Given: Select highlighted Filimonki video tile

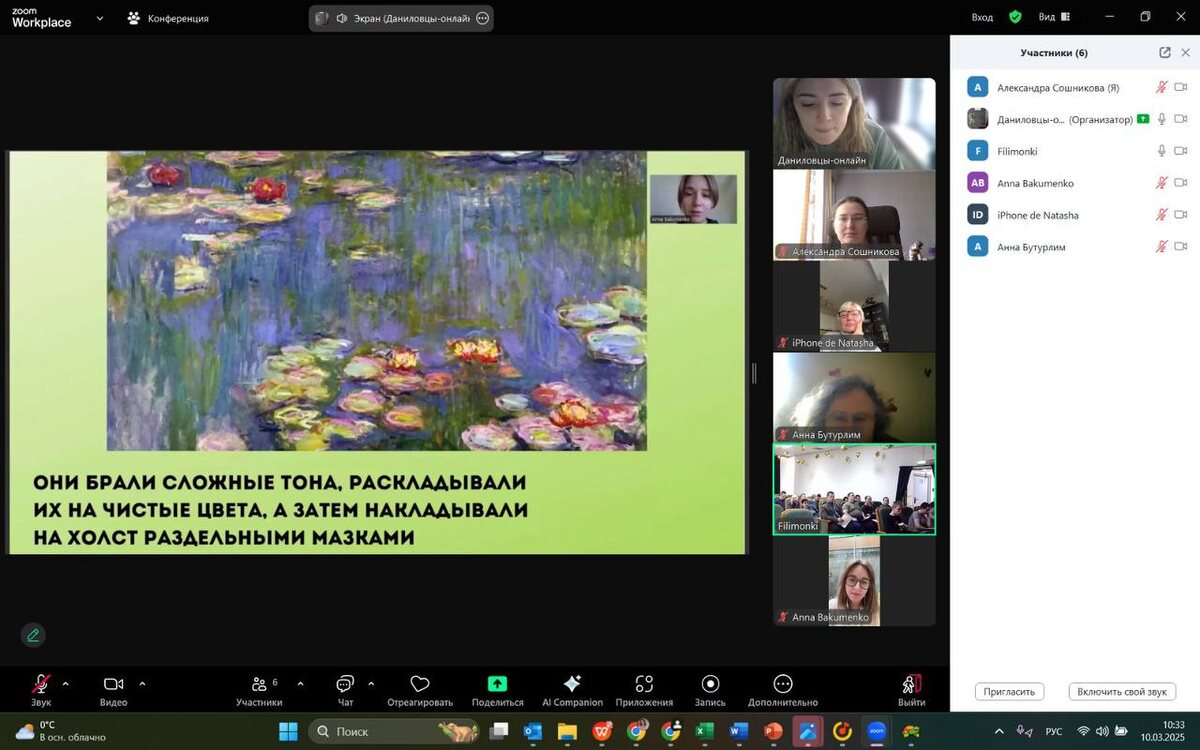Looking at the screenshot, I should point(854,490).
